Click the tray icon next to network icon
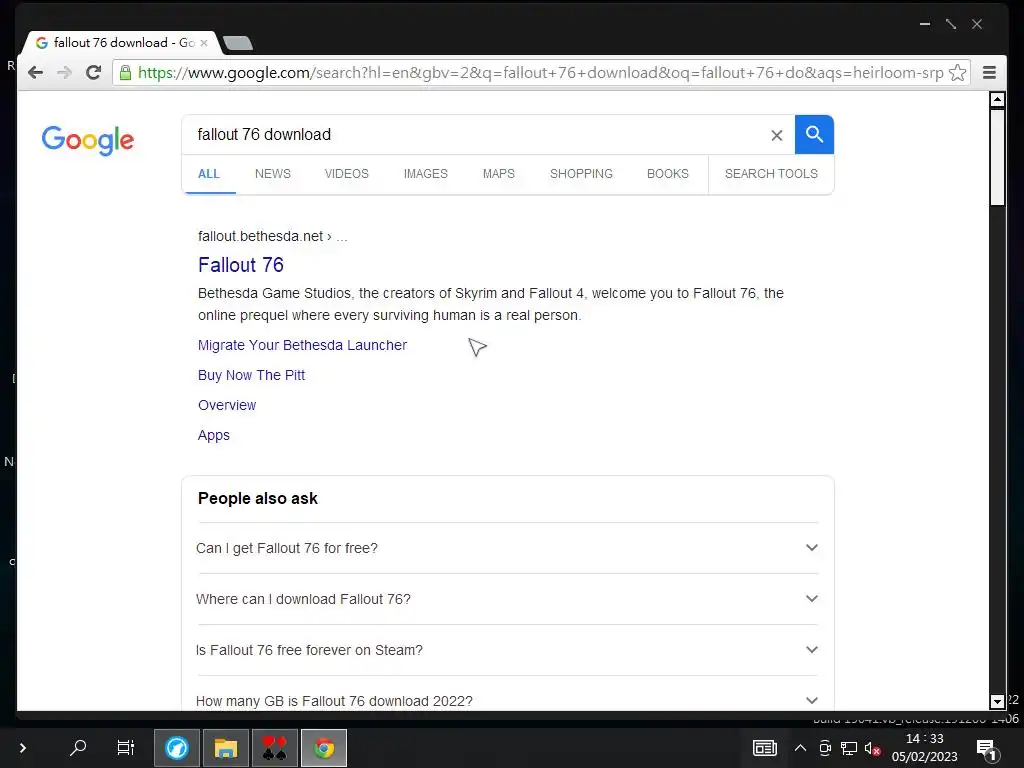 (825, 748)
